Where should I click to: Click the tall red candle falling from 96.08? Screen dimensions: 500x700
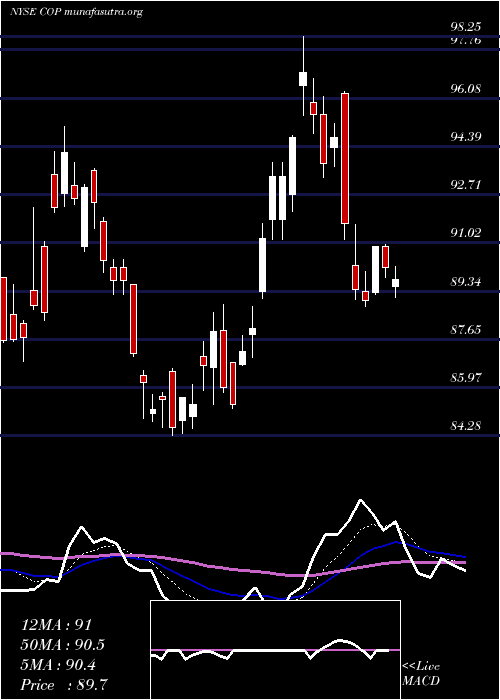coord(345,158)
